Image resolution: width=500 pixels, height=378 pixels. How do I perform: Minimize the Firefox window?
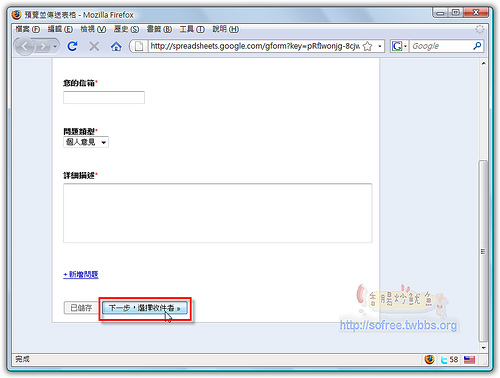[x=440, y=13]
